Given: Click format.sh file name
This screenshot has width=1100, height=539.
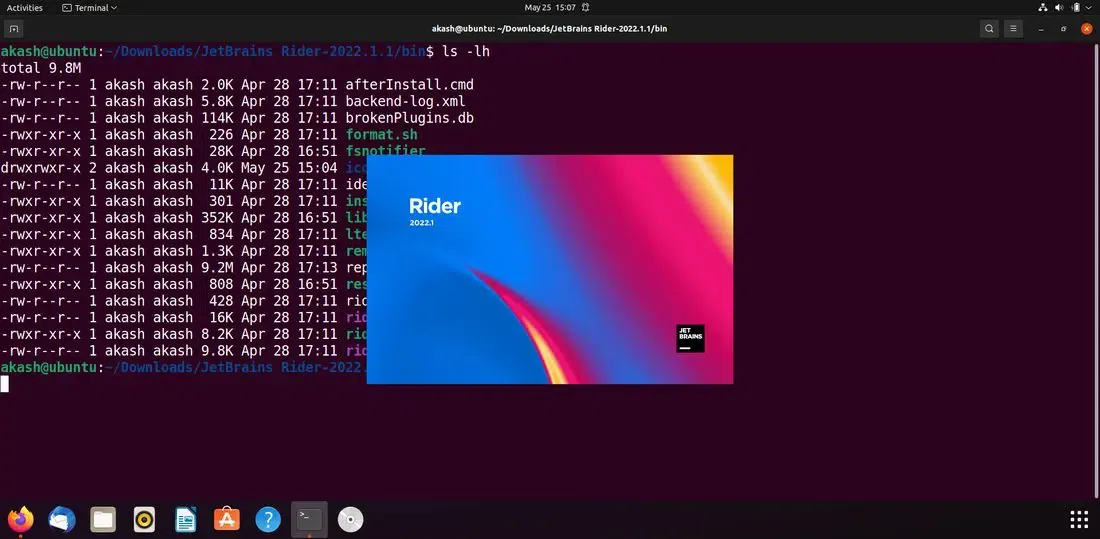Looking at the screenshot, I should [382, 135].
